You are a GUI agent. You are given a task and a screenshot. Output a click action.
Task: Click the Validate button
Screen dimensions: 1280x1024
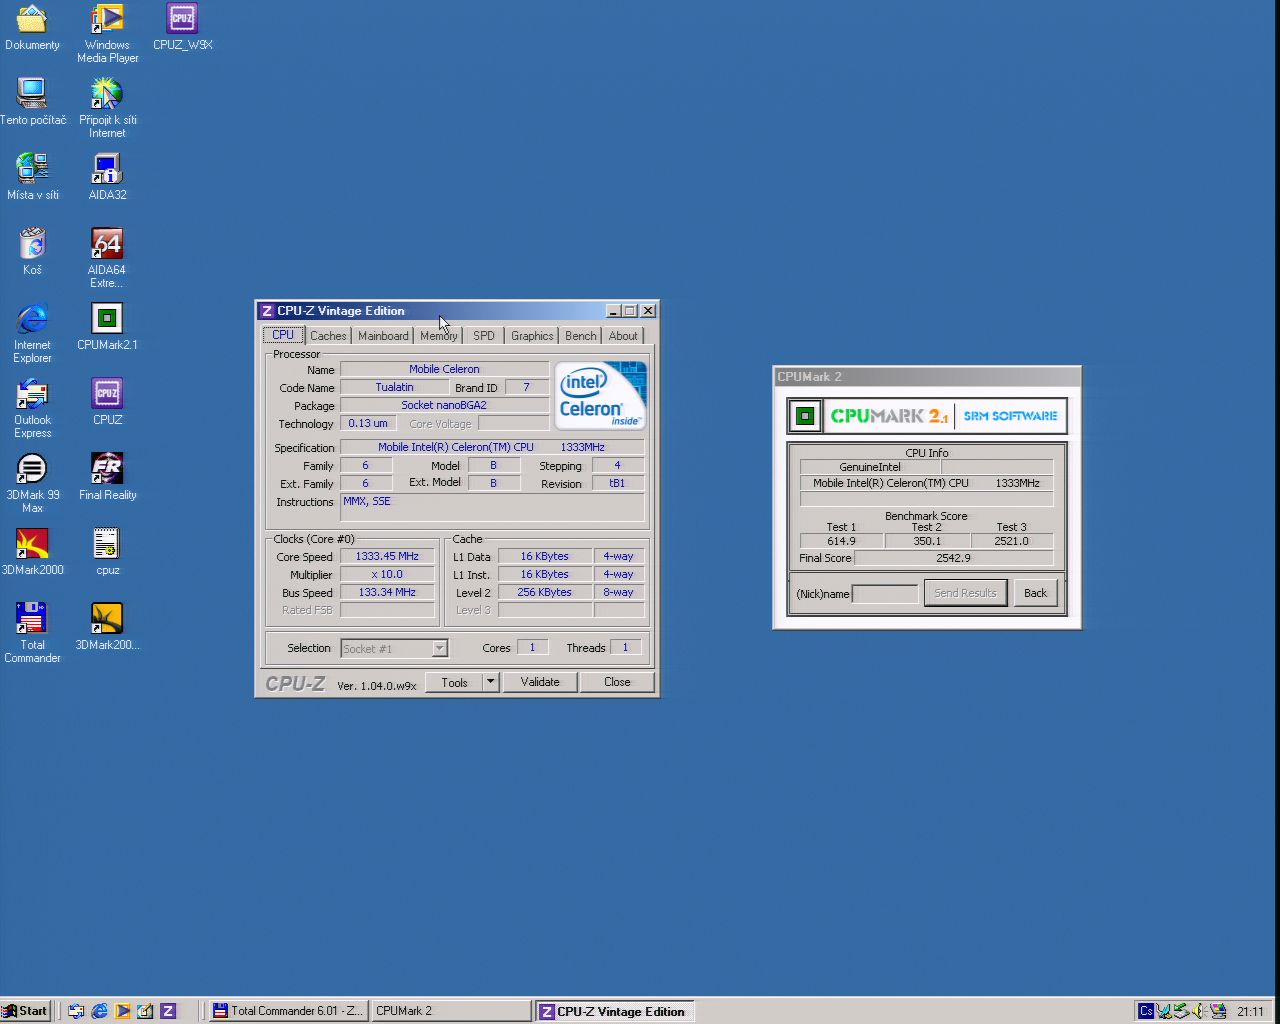(540, 682)
